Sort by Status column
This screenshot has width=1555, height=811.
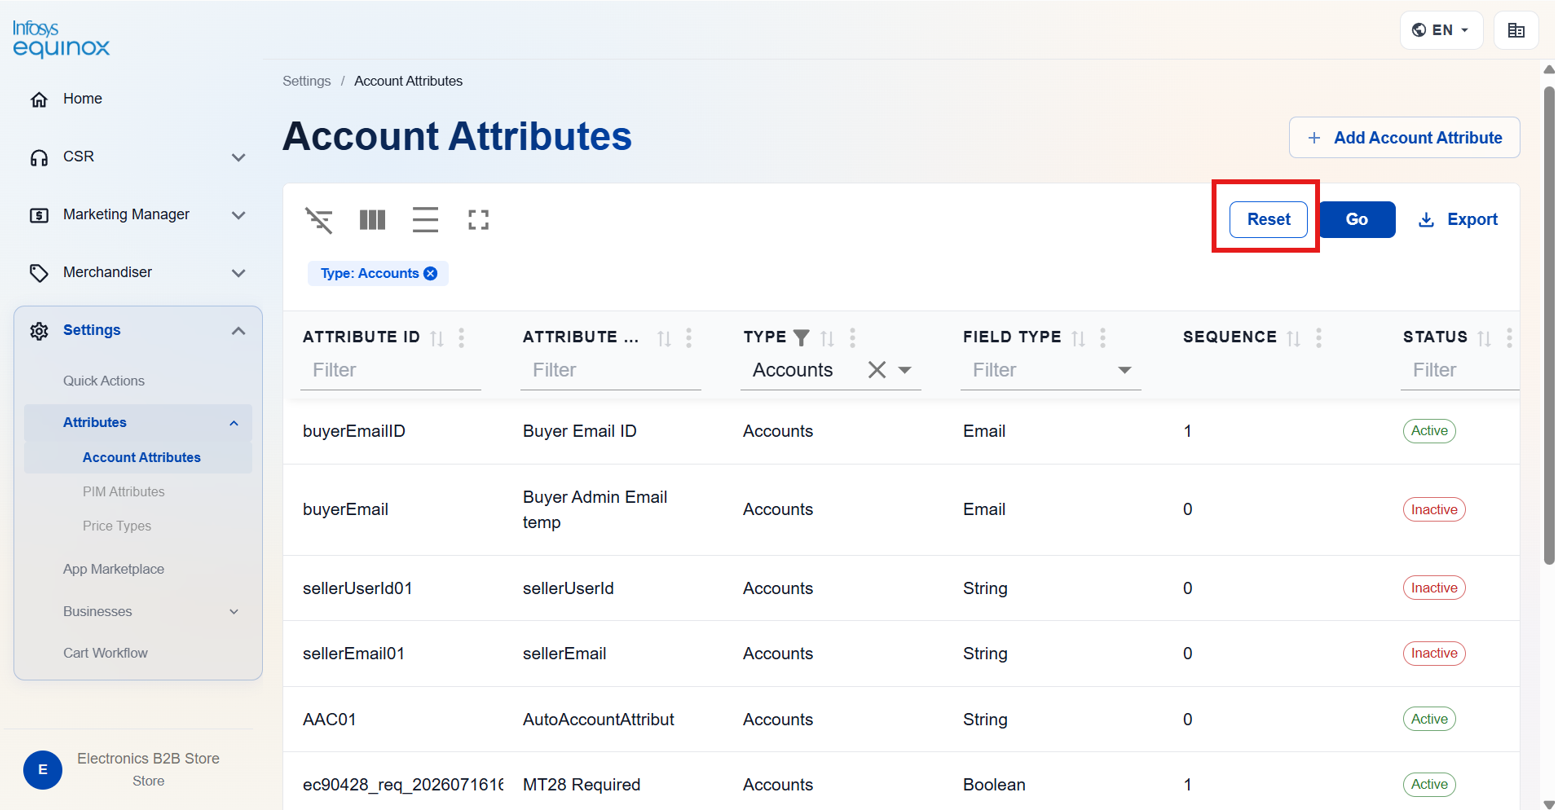1484,339
